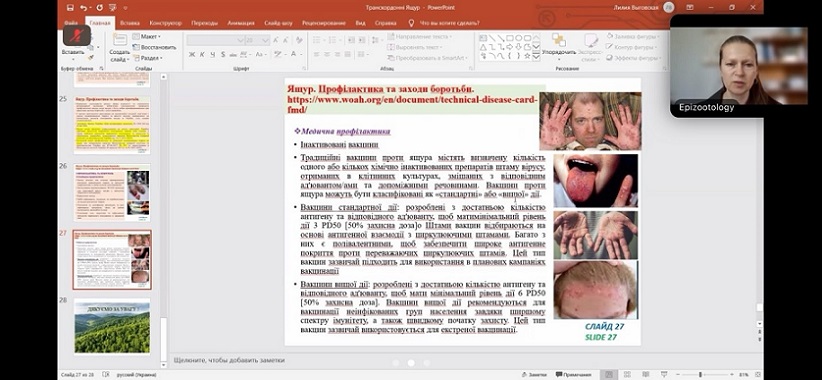Select slide 25 thumbnail
This screenshot has height=380, width=822.
112,125
